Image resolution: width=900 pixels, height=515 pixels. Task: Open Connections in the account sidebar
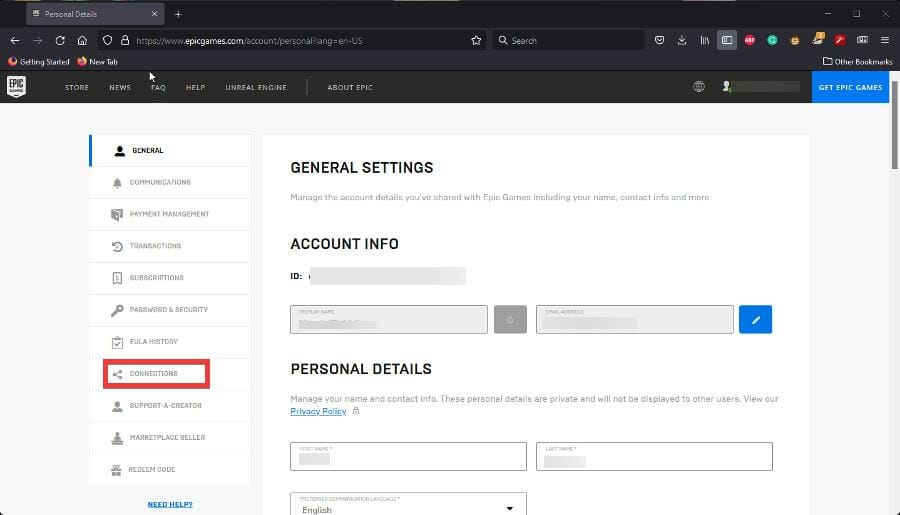coord(154,374)
